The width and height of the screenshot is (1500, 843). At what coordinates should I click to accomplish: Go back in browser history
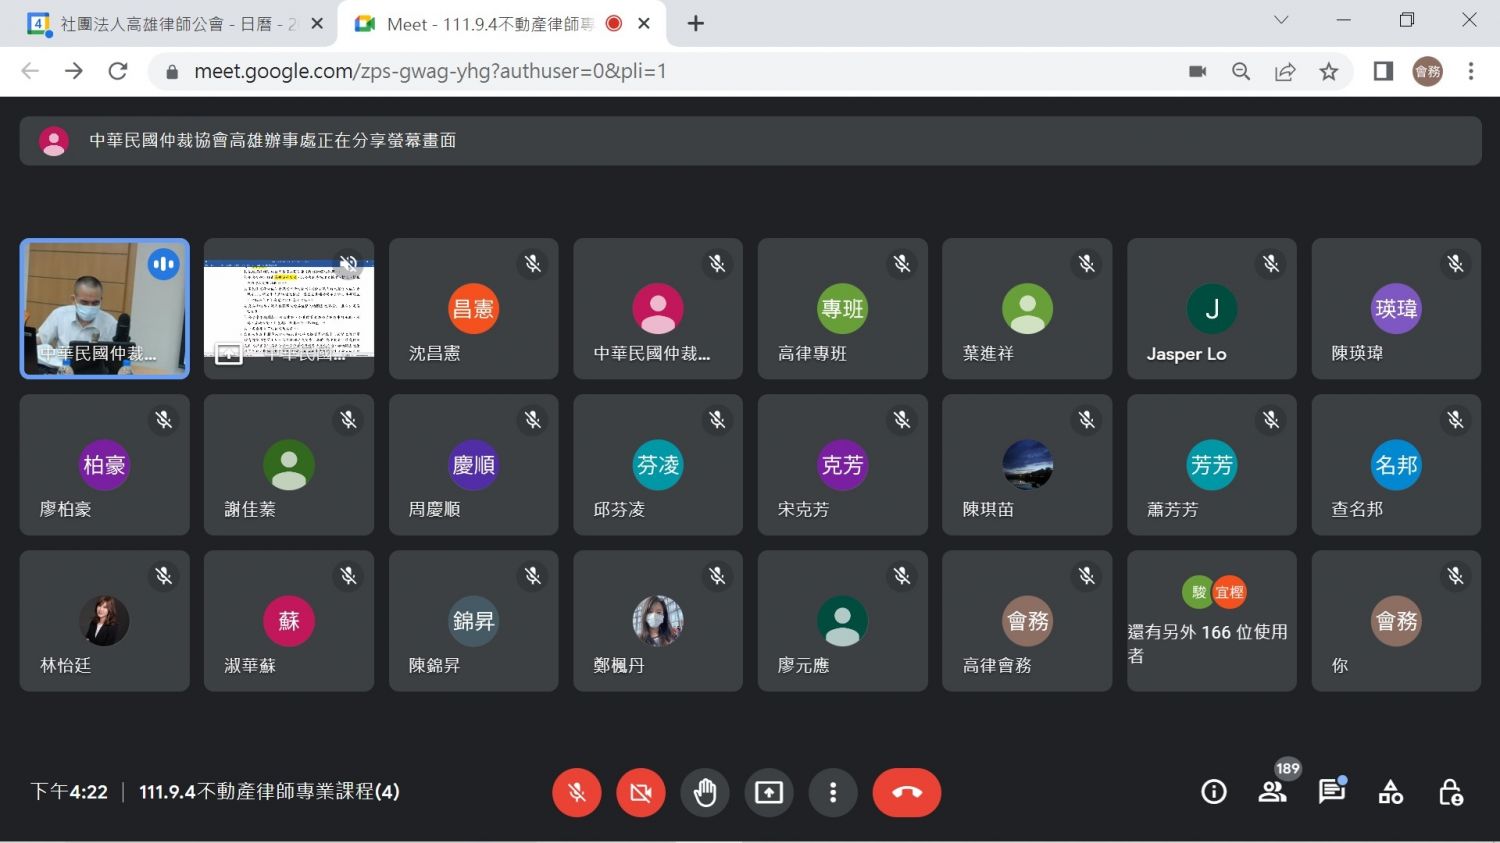point(30,71)
